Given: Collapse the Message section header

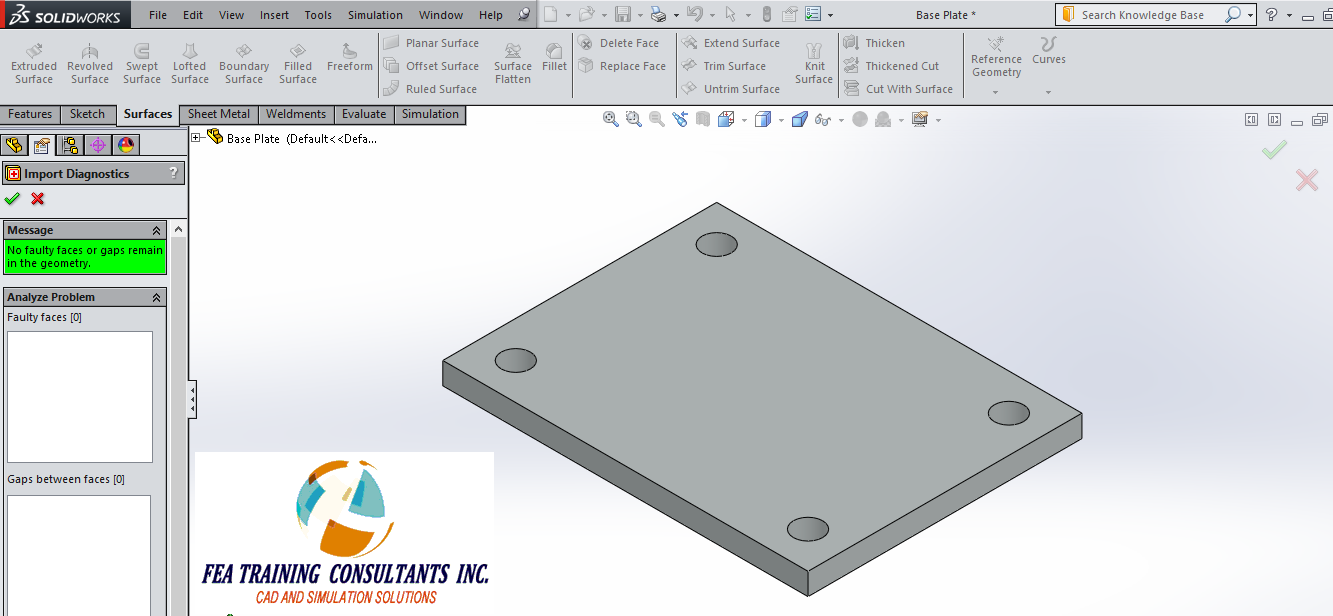Looking at the screenshot, I should [x=156, y=229].
